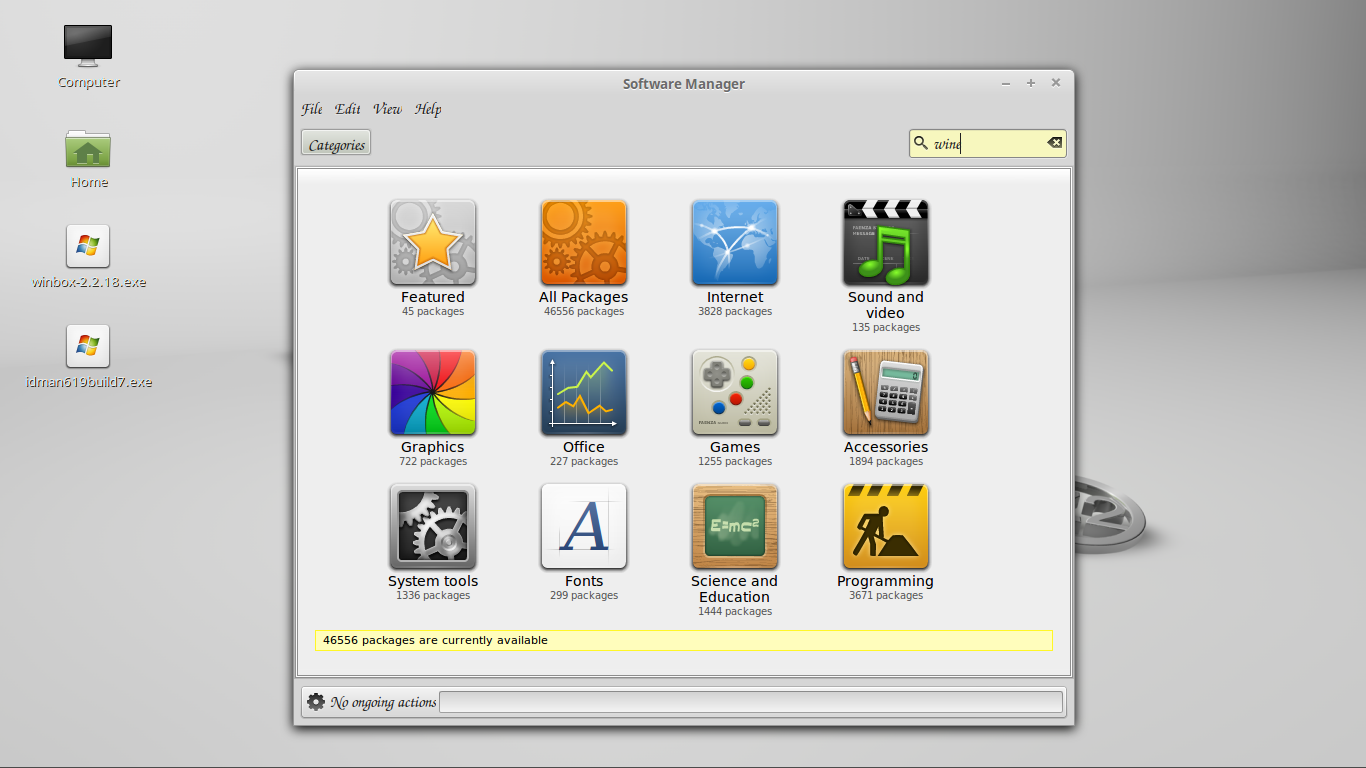
Task: Click inside the wine search field
Action: (988, 144)
